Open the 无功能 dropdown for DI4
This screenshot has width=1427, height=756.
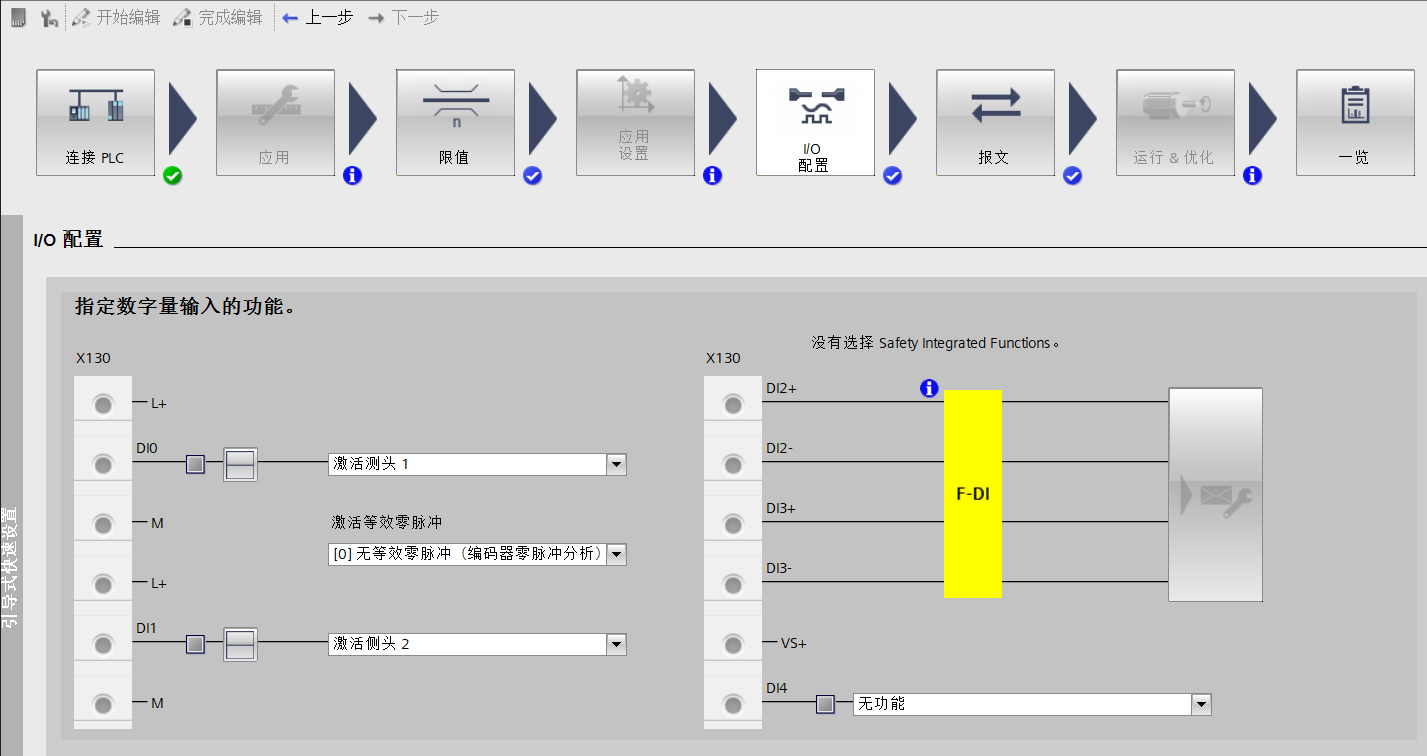pyautogui.click(x=1199, y=704)
